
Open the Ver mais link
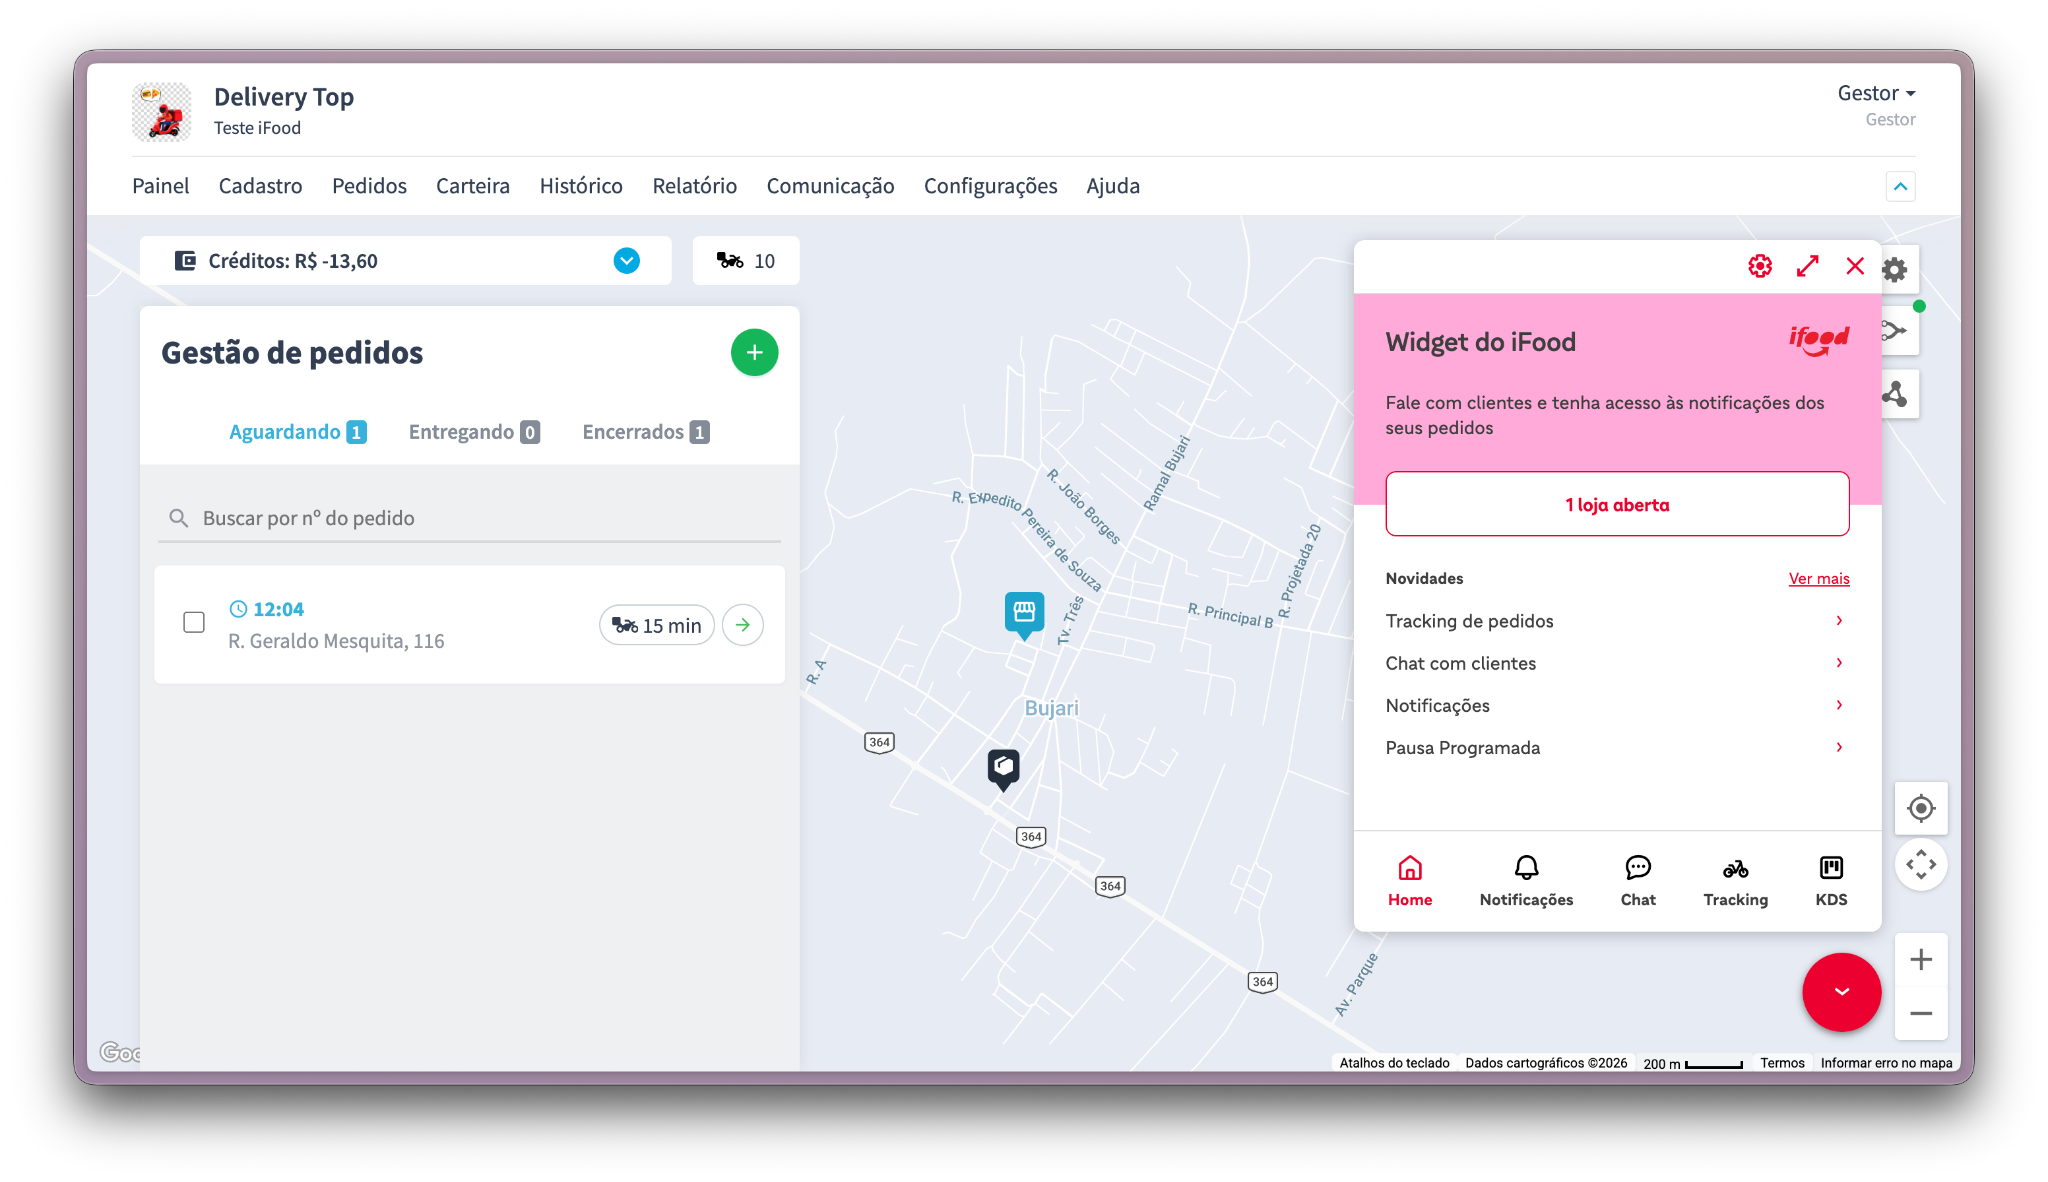coord(1818,579)
